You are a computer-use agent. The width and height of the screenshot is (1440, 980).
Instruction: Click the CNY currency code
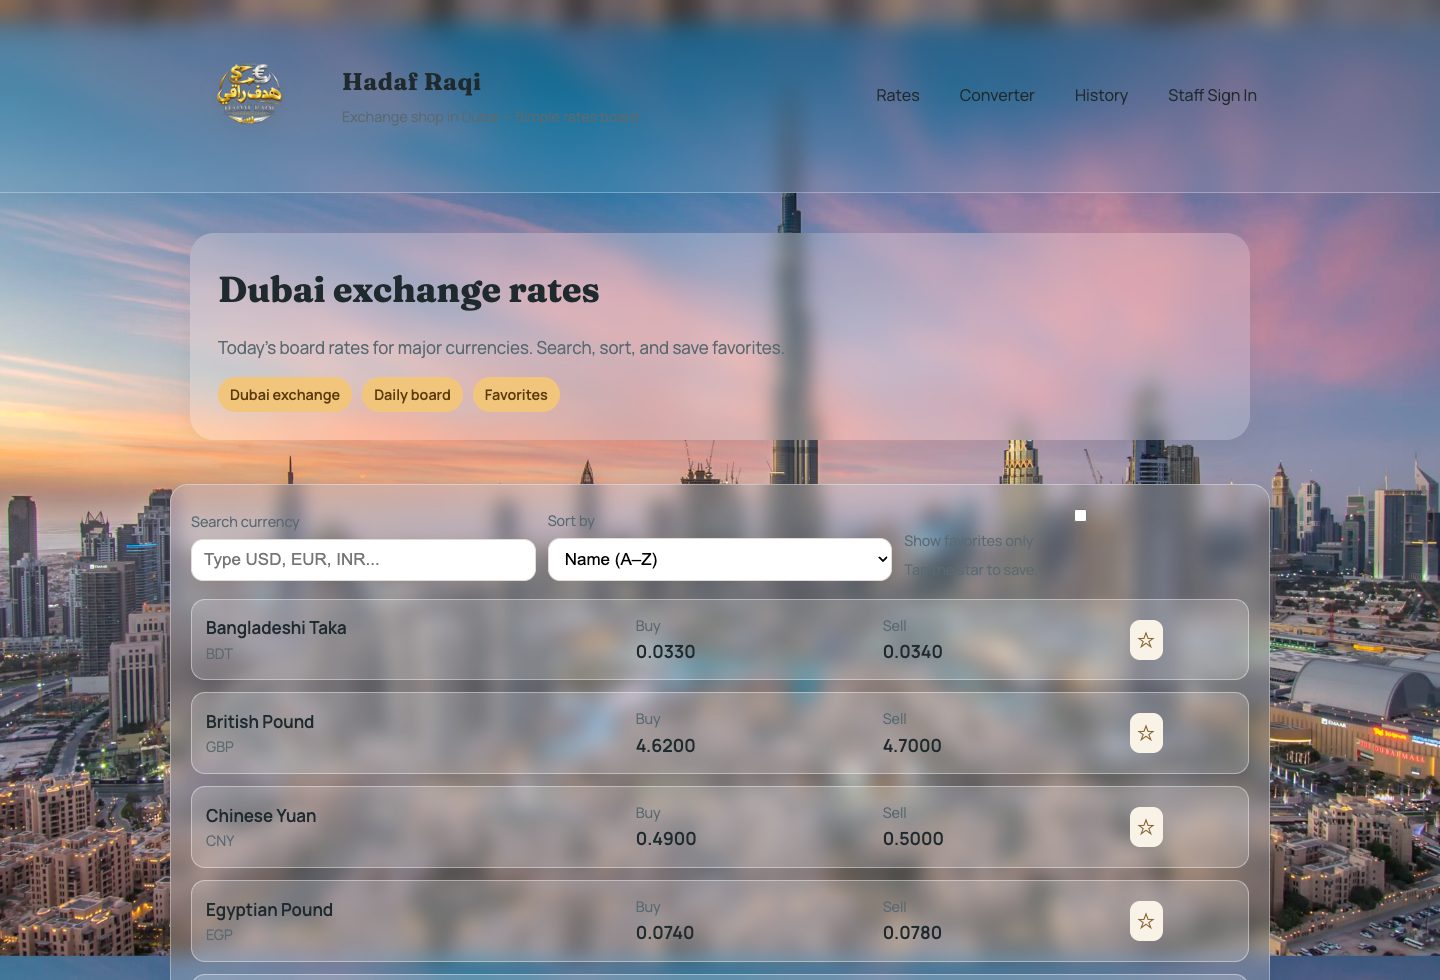220,841
